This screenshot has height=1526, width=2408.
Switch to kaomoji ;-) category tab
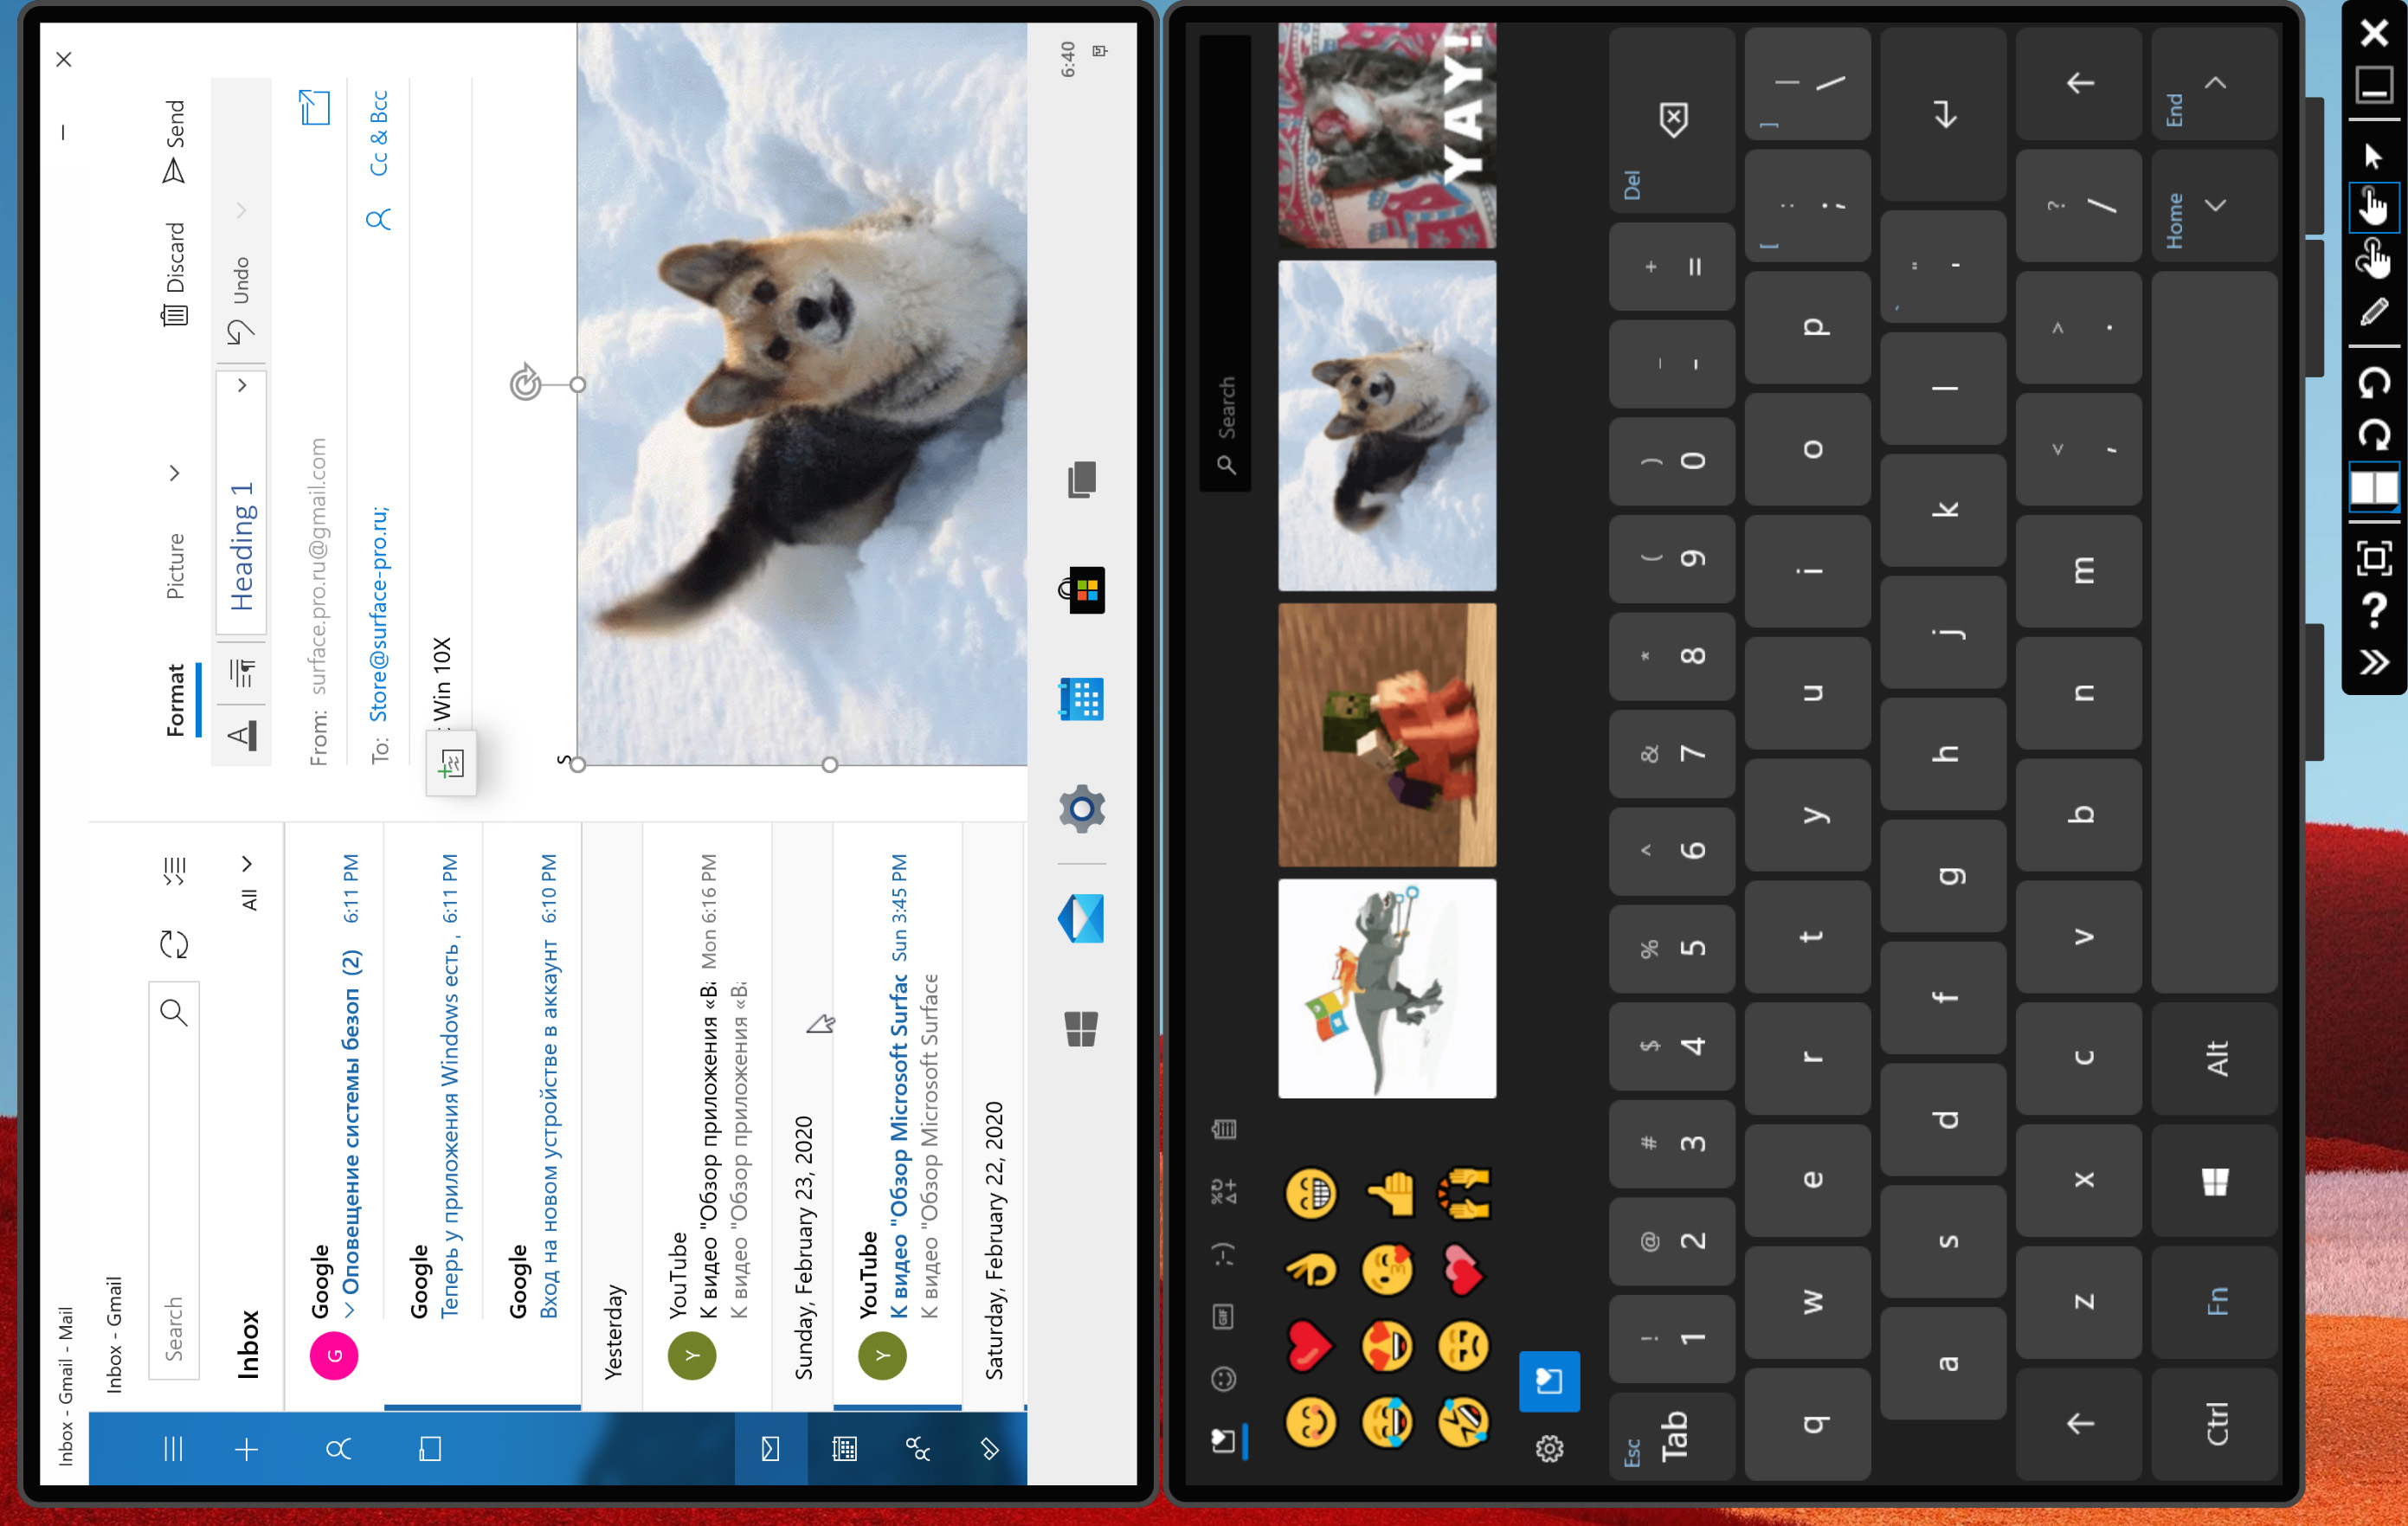click(1224, 1254)
